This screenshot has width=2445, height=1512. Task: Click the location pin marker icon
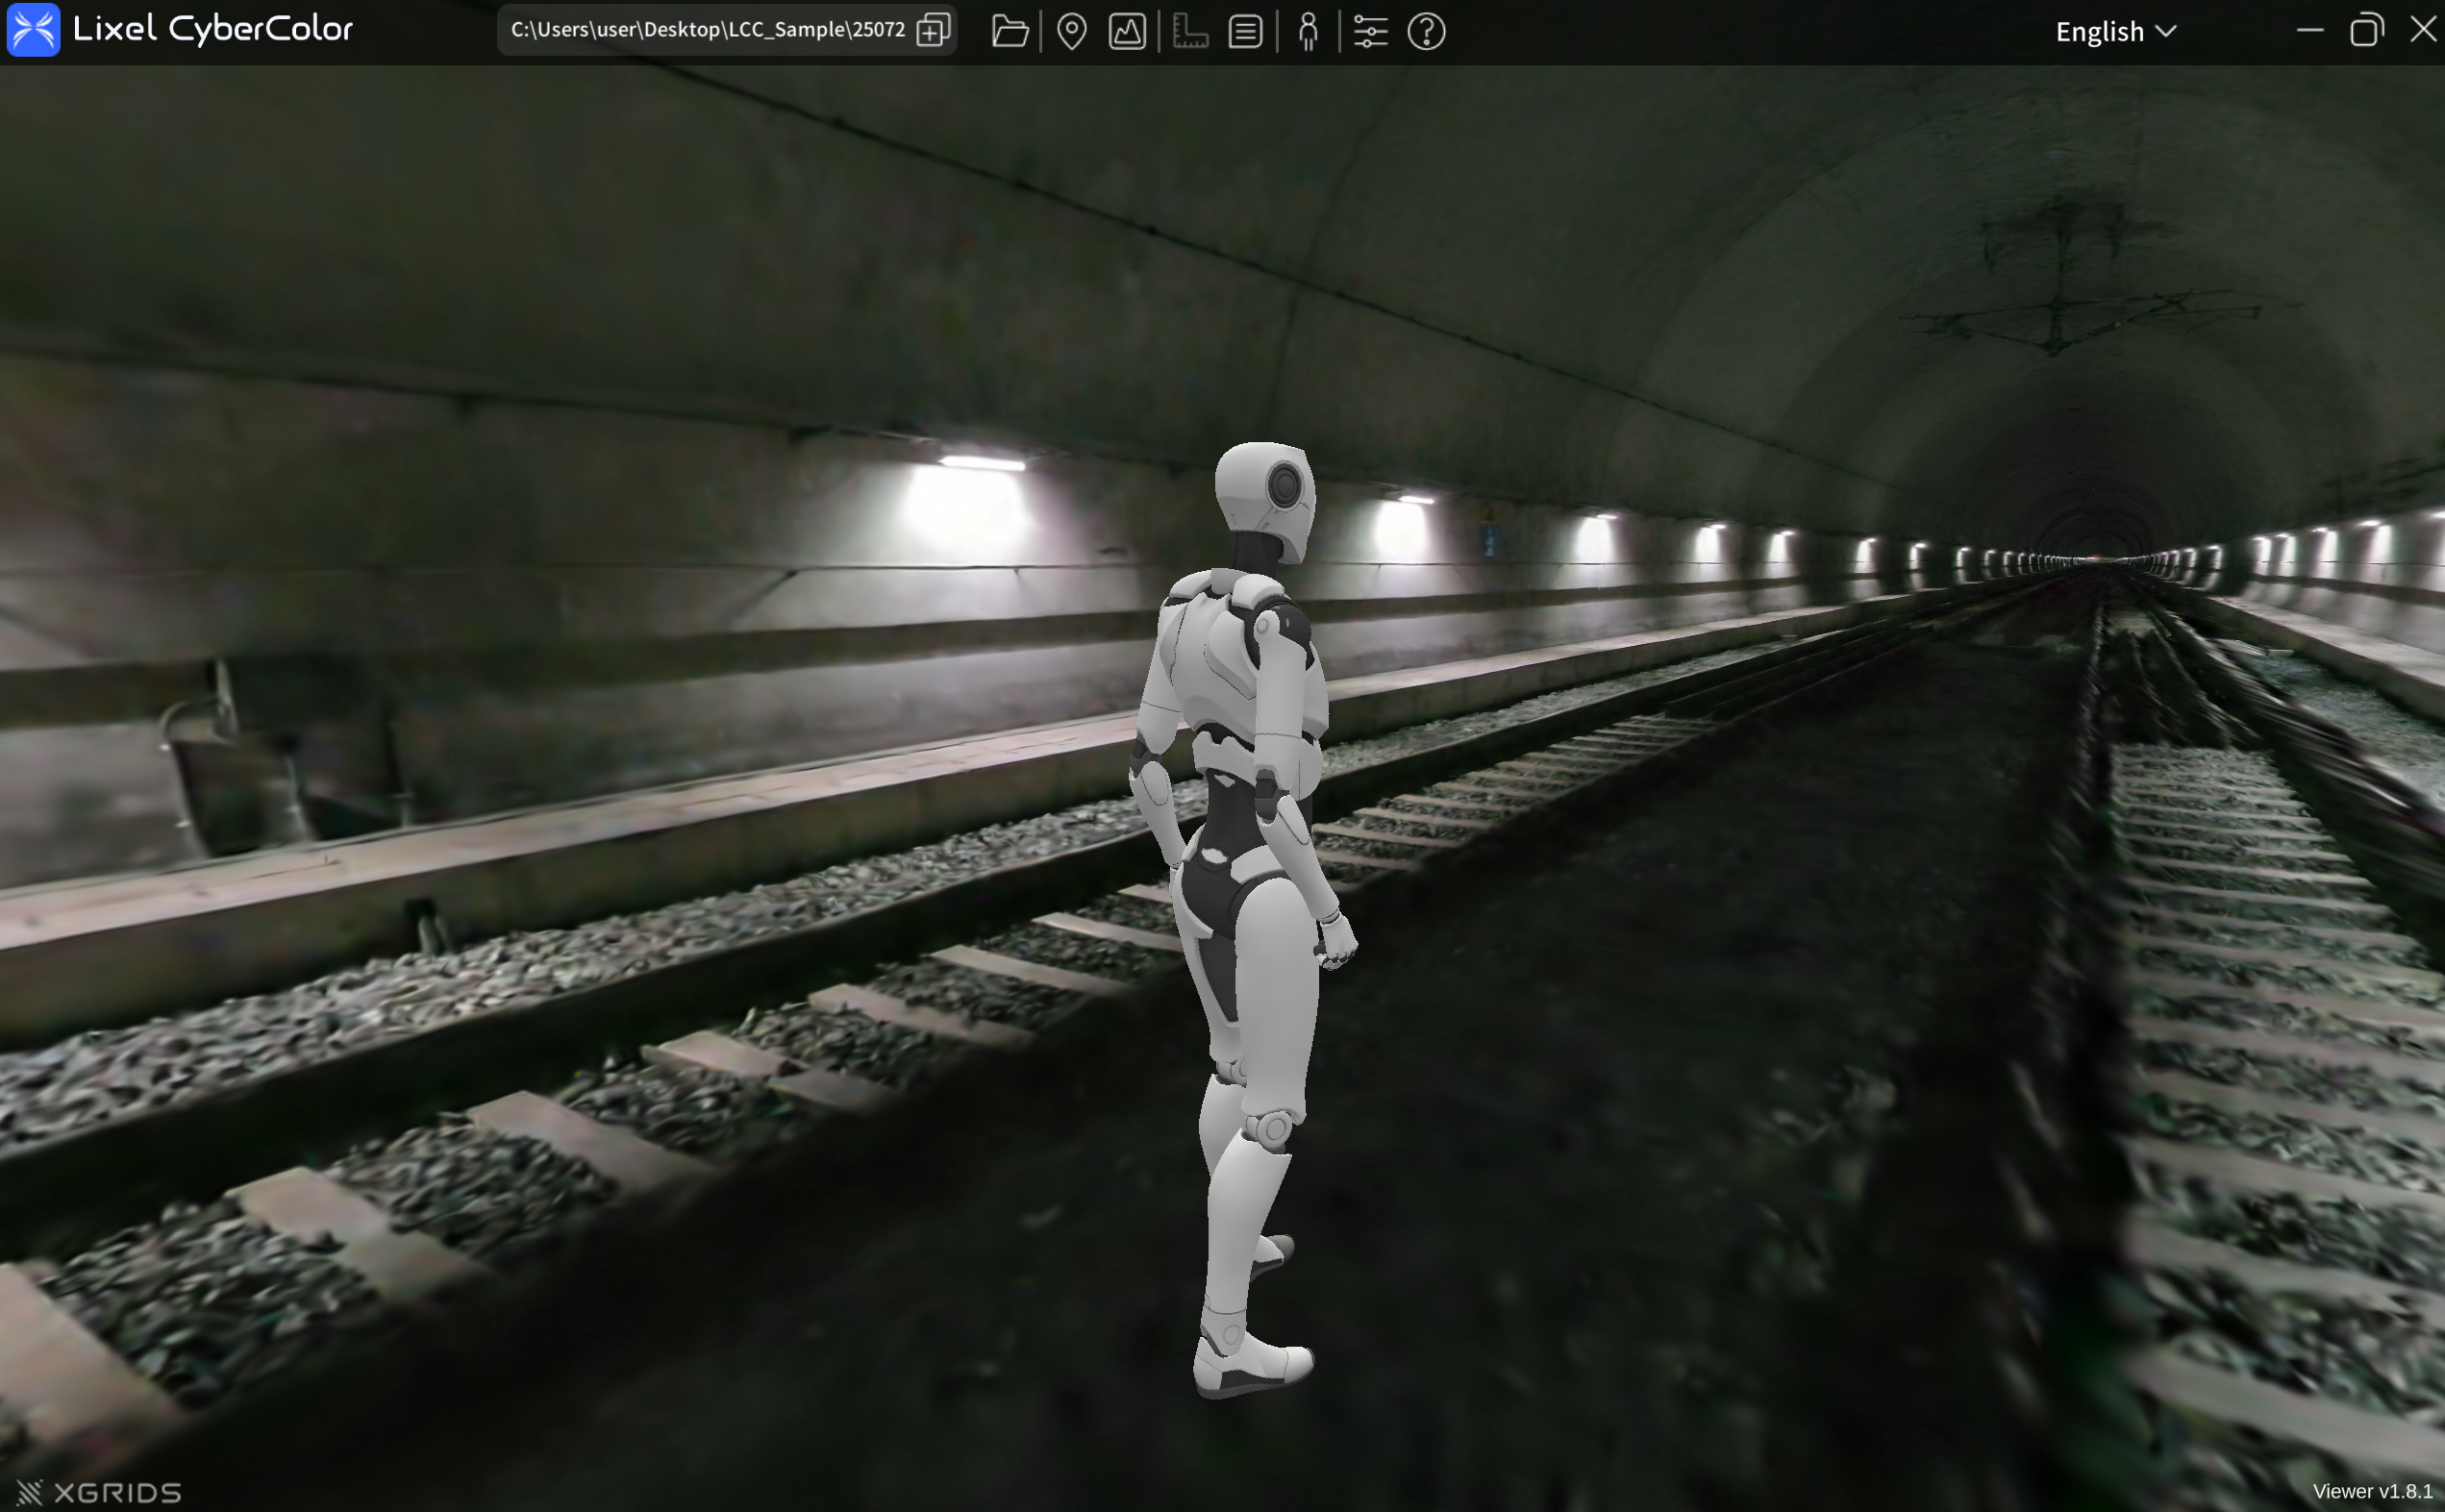(1071, 32)
